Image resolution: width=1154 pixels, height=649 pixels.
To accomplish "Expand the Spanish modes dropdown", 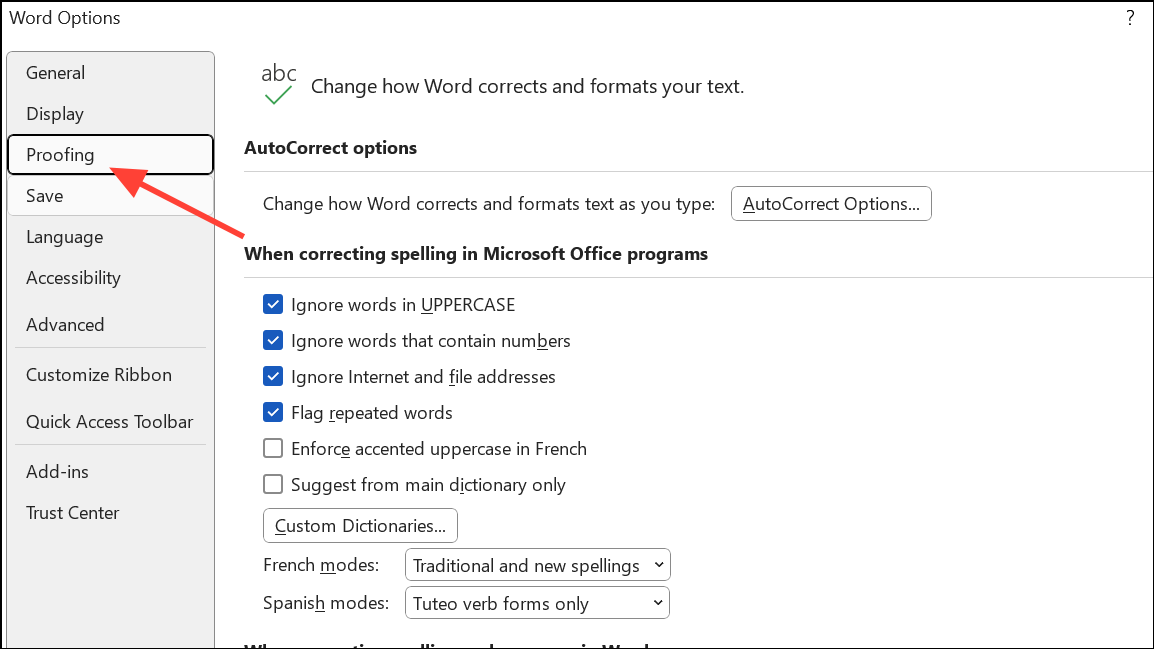I will coord(537,603).
